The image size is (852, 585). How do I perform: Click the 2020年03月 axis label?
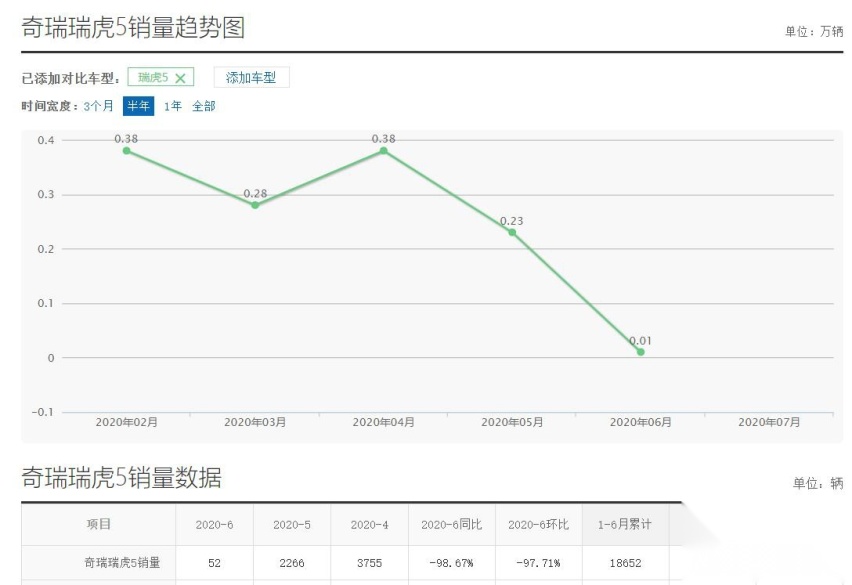point(255,422)
